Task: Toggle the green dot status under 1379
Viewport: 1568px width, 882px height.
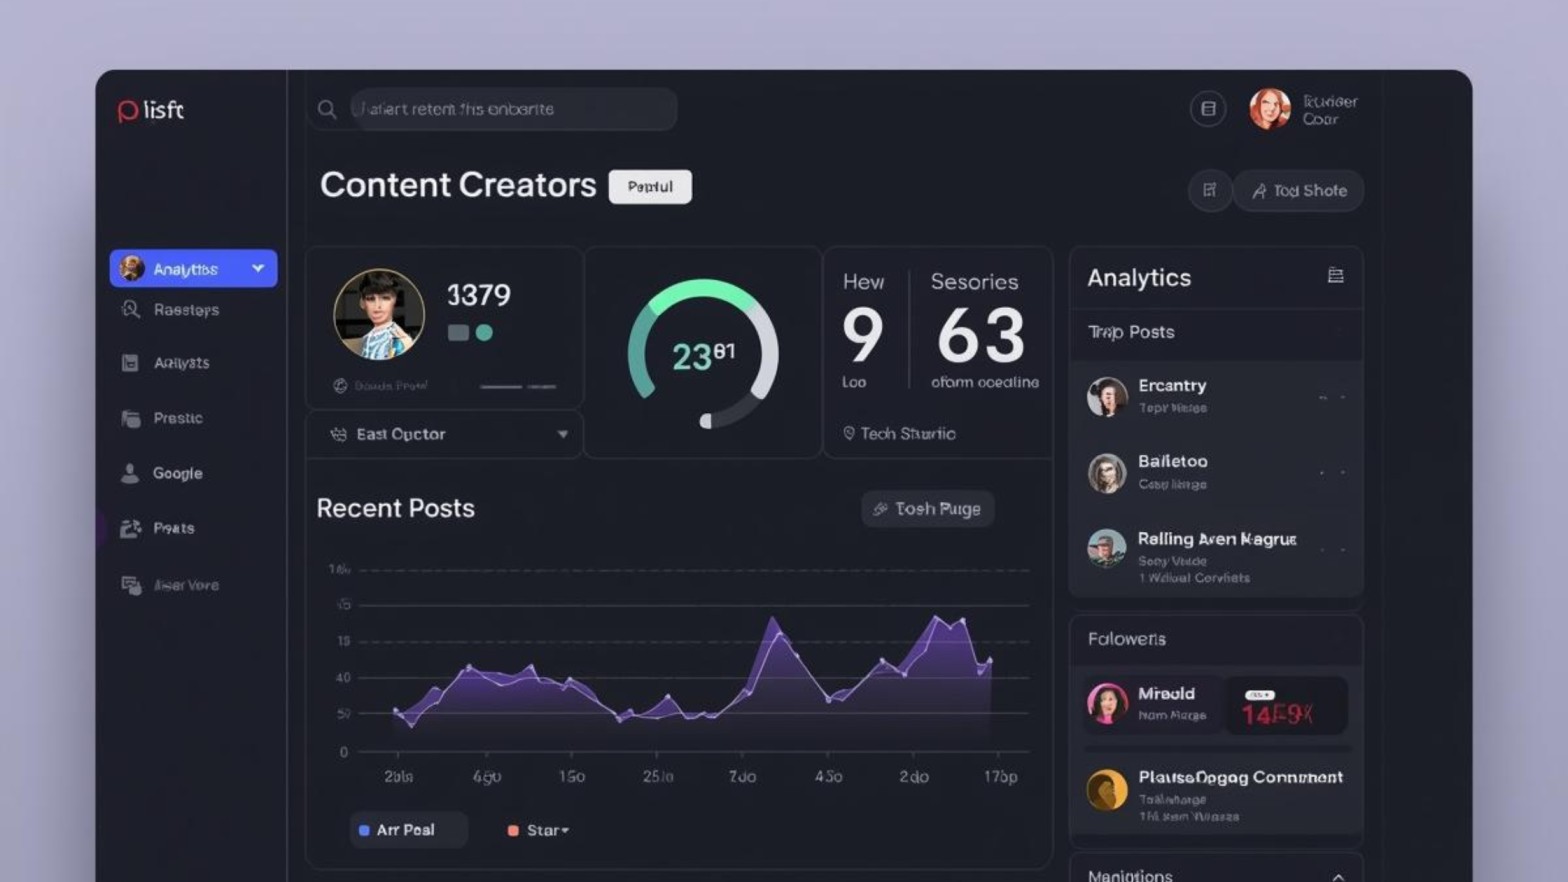Action: (485, 333)
